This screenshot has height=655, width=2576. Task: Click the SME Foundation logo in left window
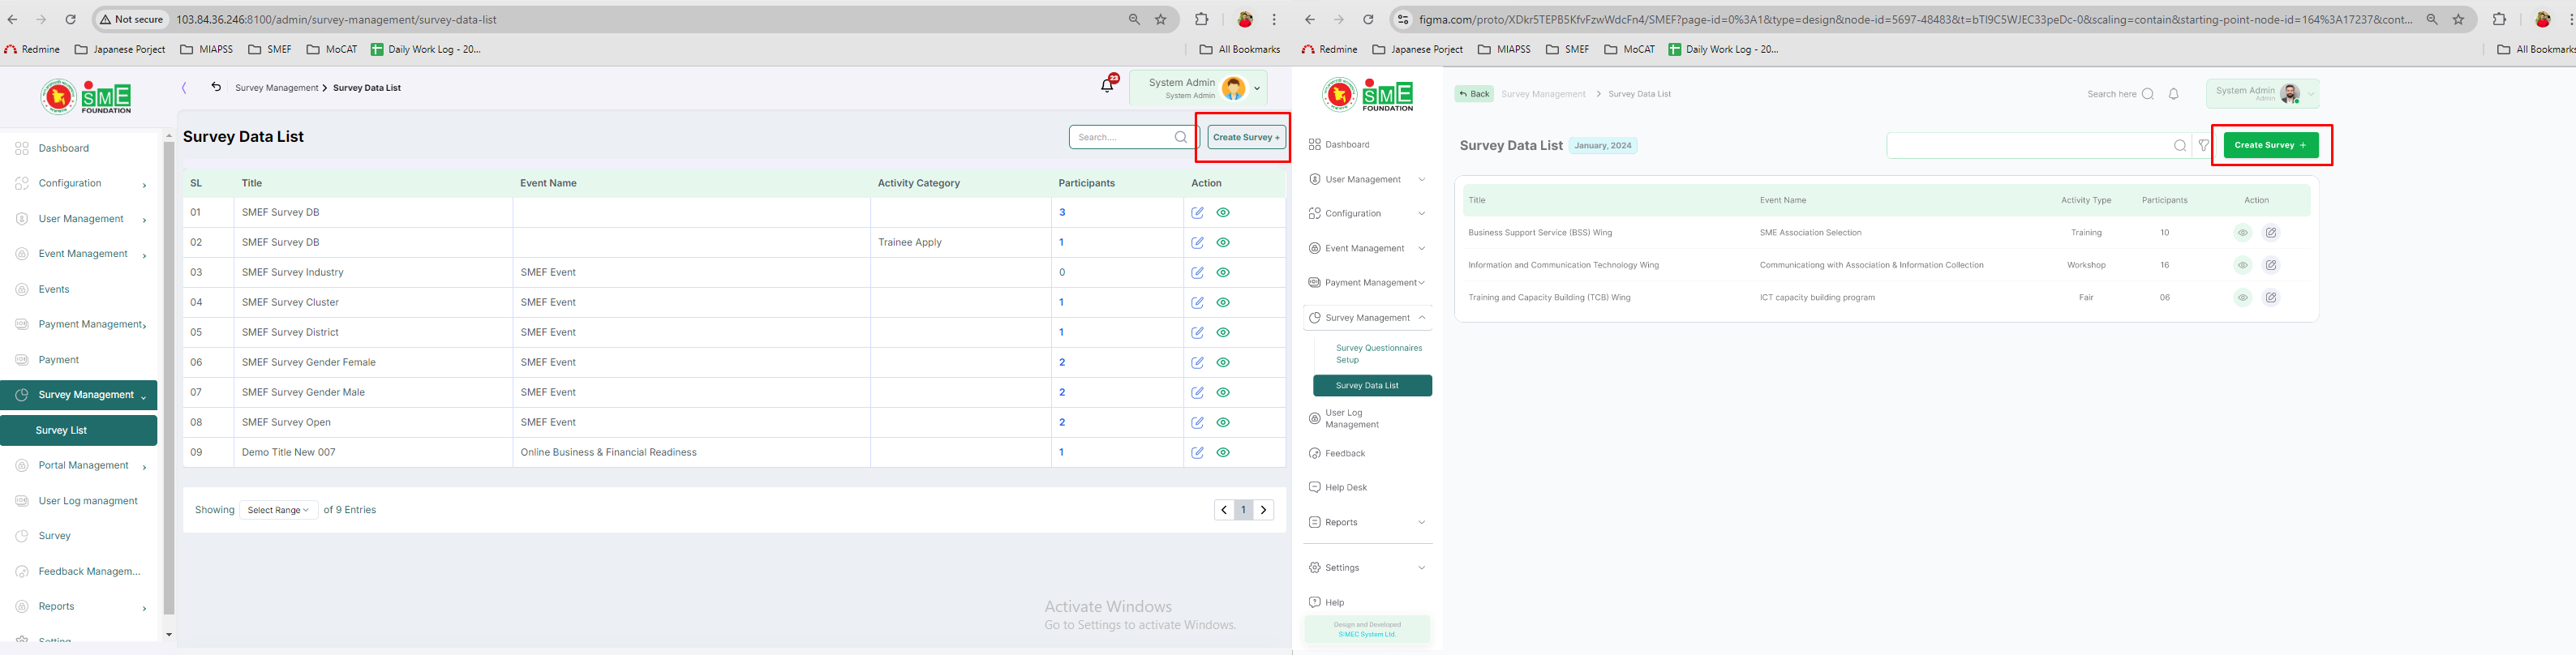tap(86, 97)
